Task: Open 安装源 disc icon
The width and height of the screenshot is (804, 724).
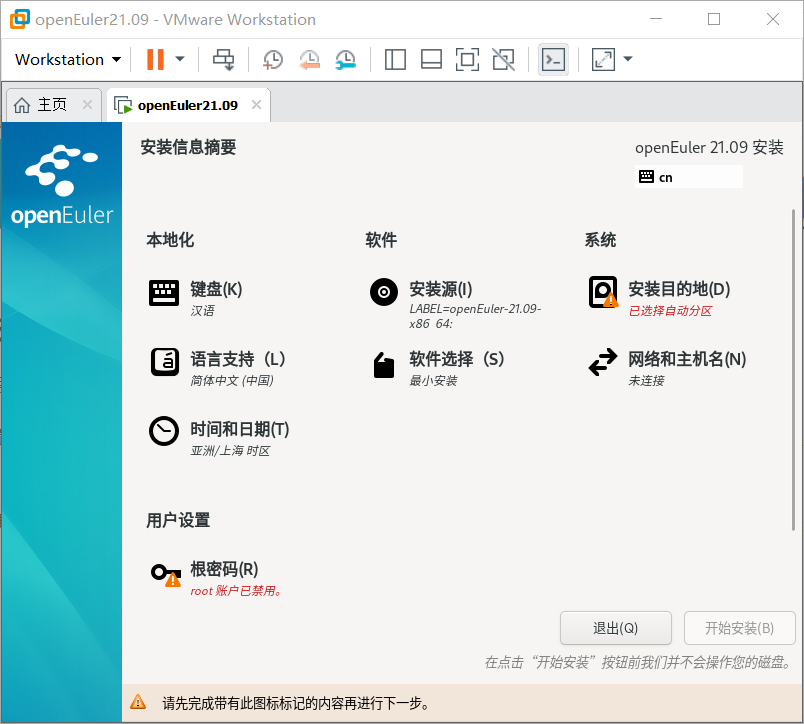Action: [x=384, y=292]
